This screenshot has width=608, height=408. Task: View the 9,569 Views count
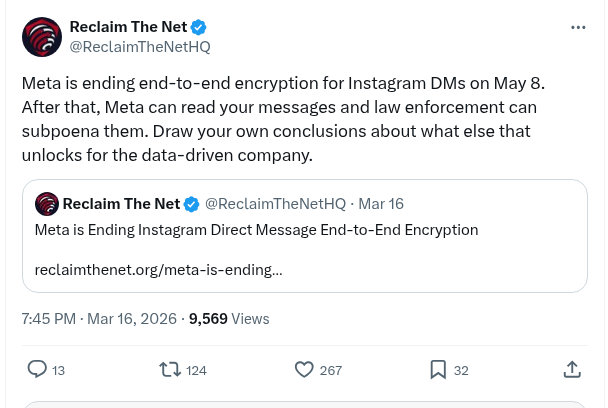pos(229,319)
